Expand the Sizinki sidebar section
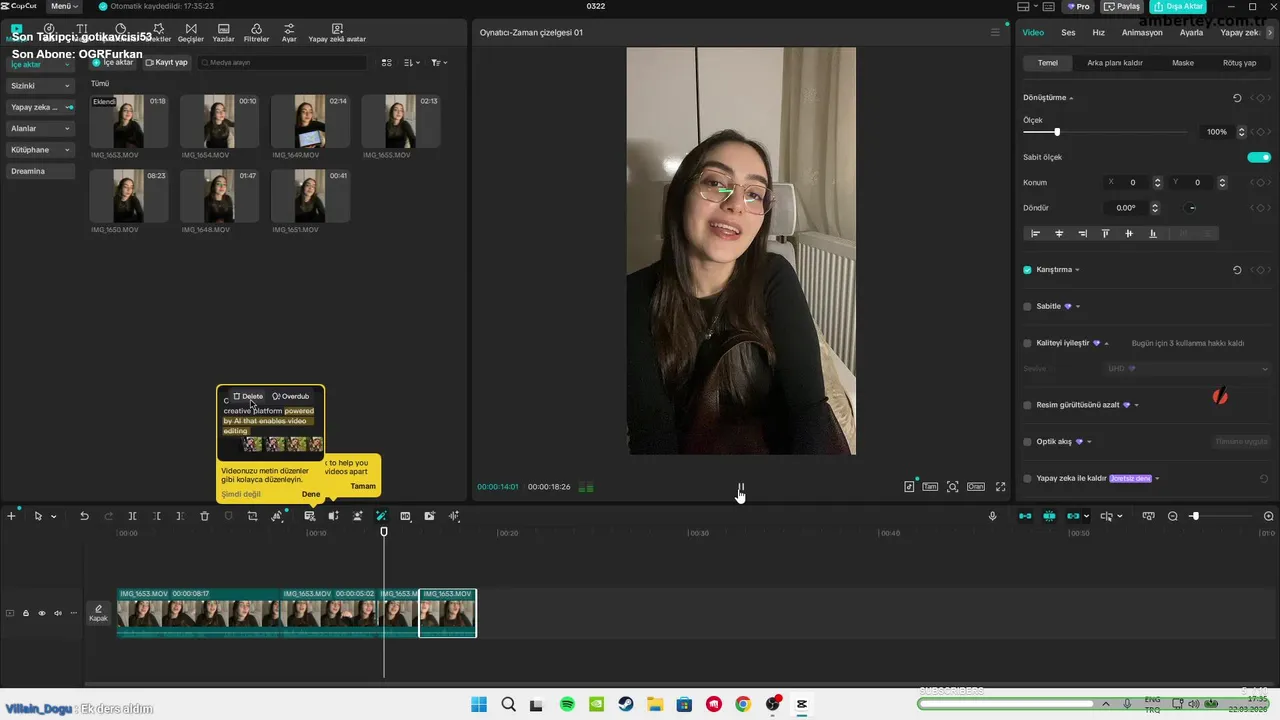1280x720 pixels. 40,86
